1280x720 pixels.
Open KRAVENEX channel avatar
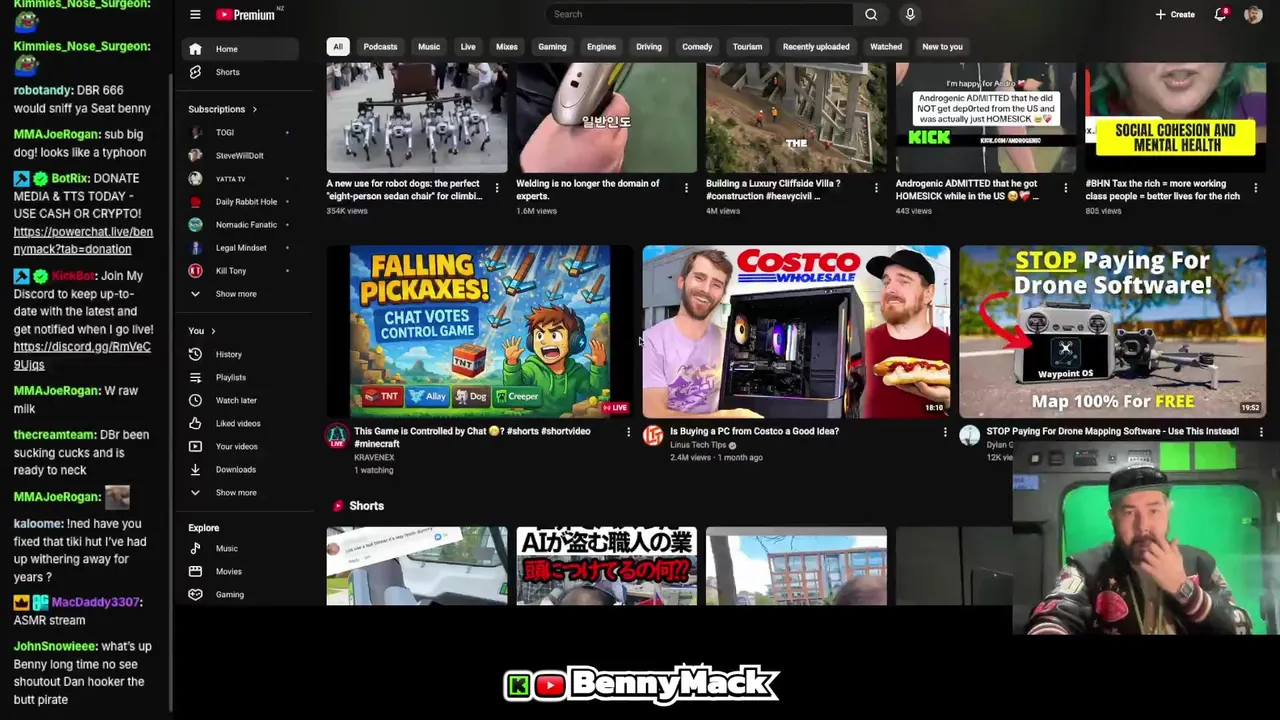[x=337, y=436]
